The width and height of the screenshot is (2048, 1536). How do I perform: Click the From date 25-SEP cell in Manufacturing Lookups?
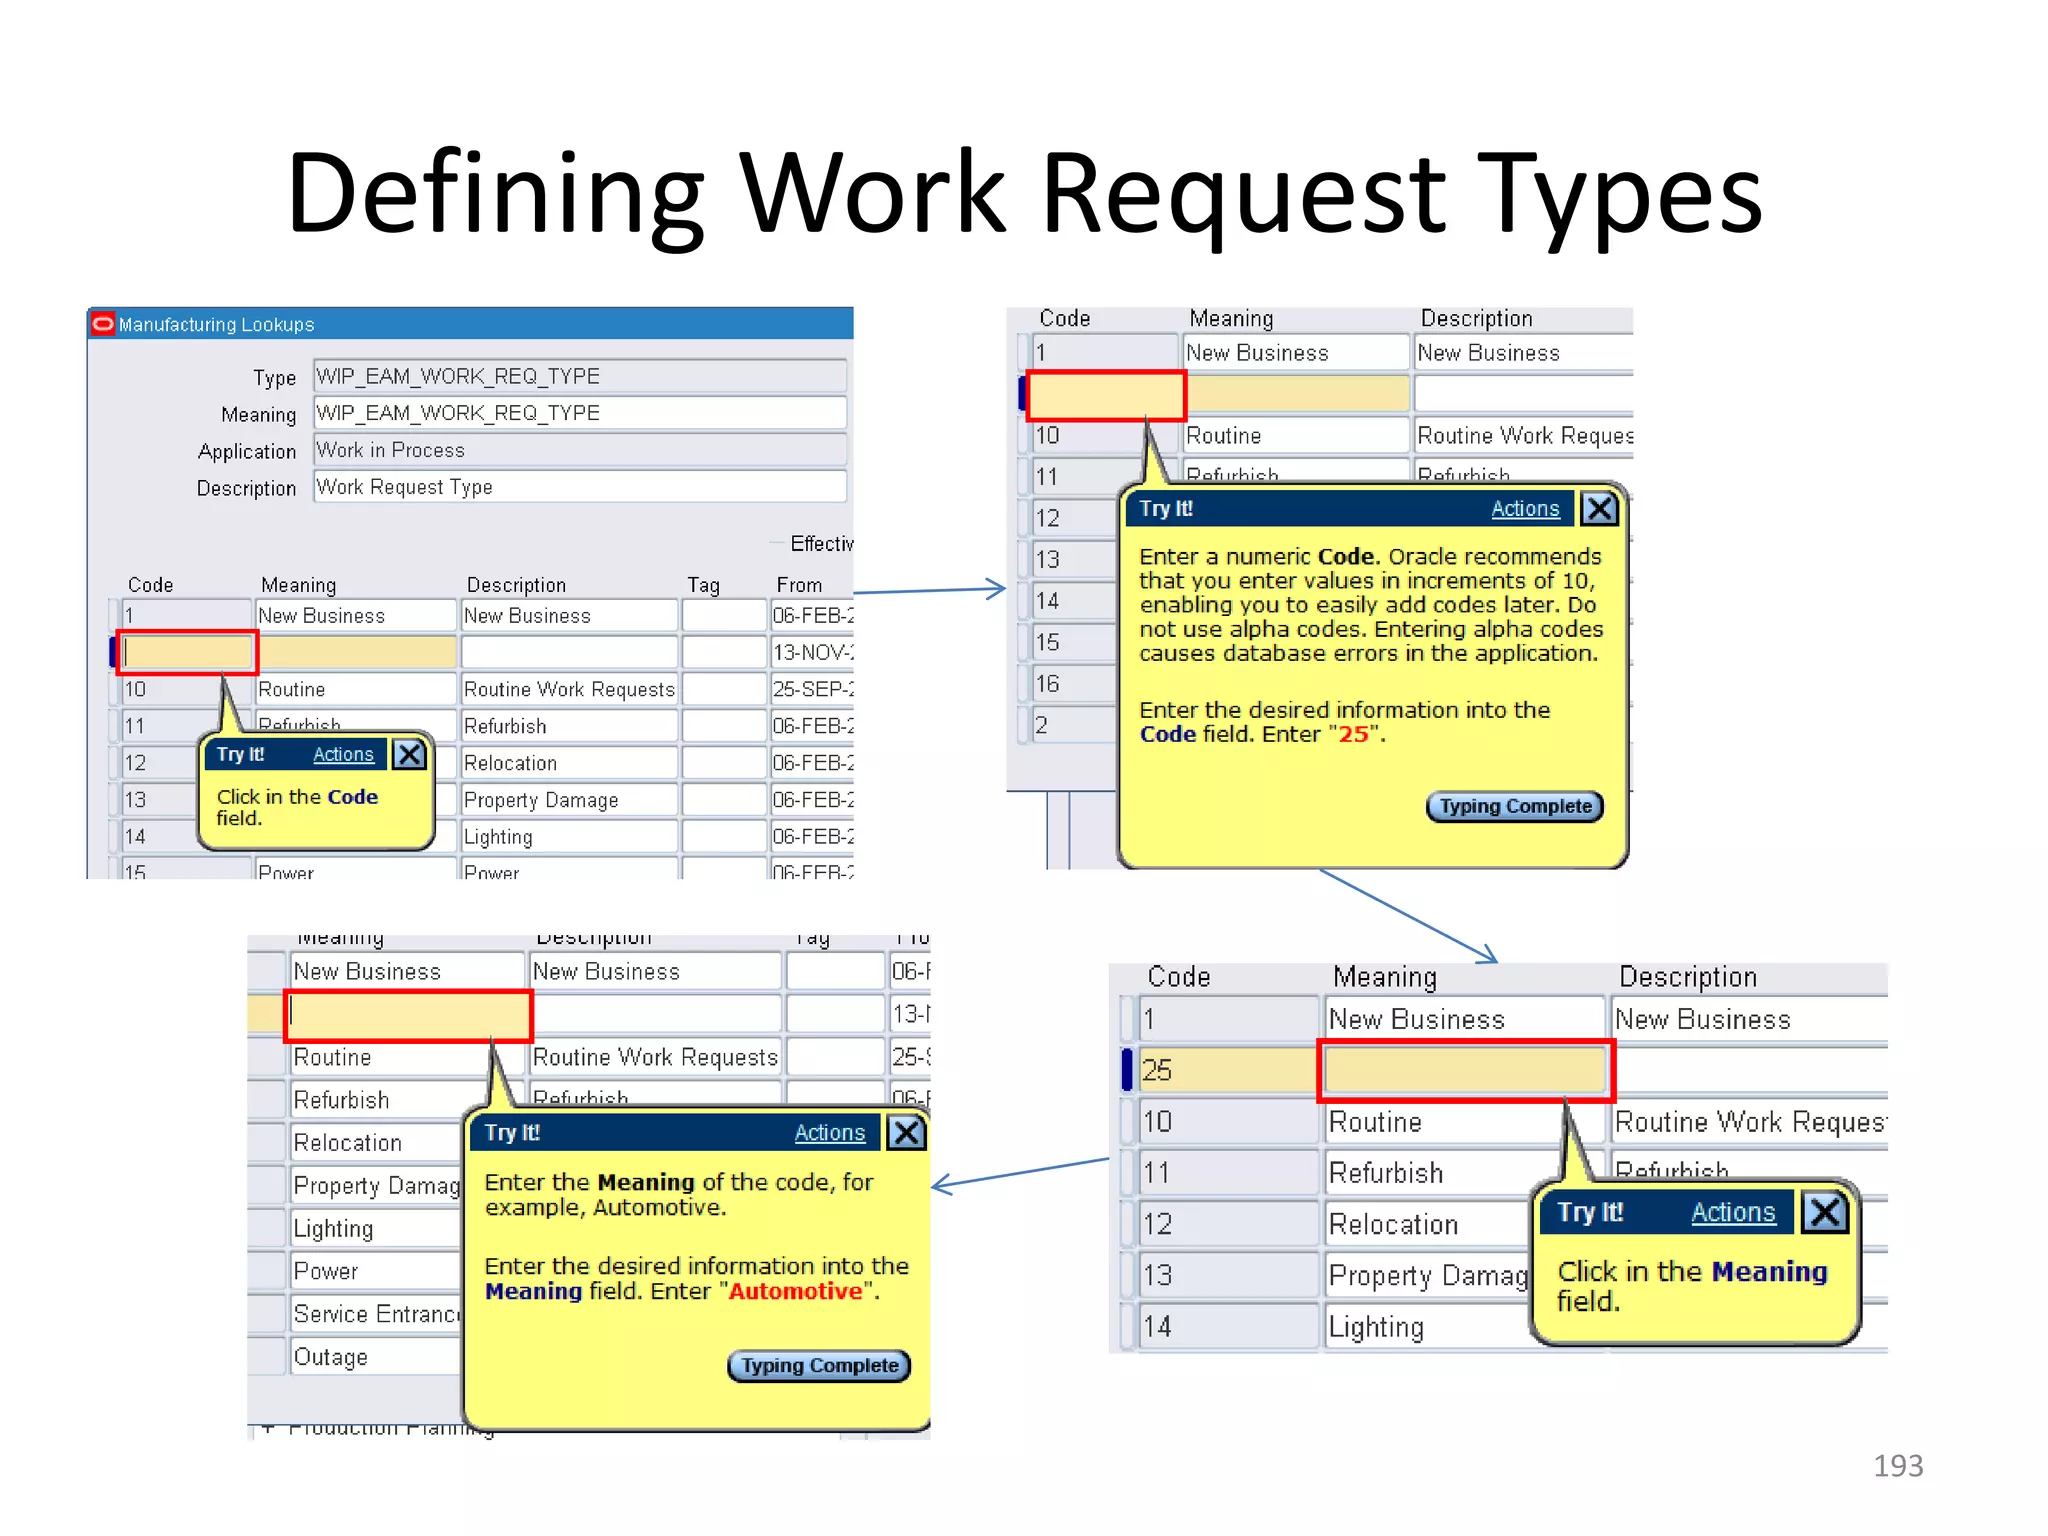(x=811, y=689)
